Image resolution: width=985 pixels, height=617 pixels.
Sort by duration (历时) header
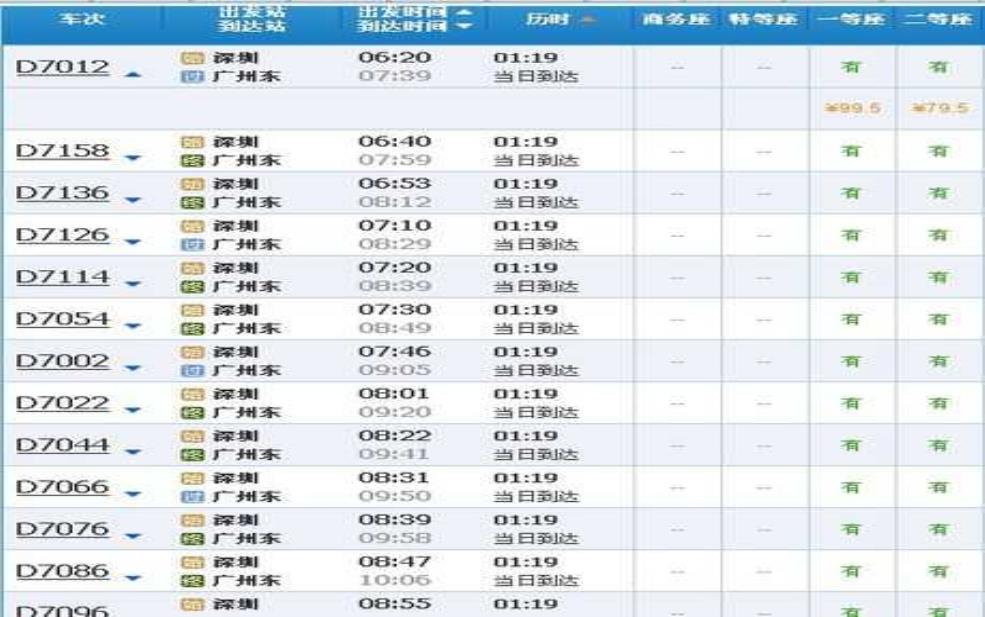tap(559, 19)
